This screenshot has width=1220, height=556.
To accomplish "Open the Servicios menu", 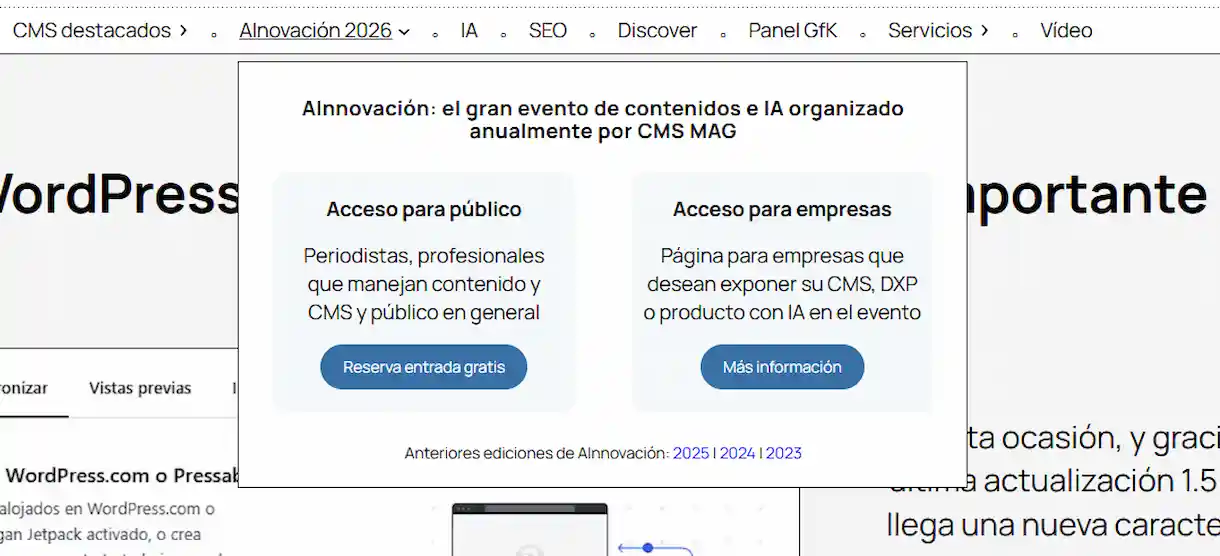I will 930,30.
